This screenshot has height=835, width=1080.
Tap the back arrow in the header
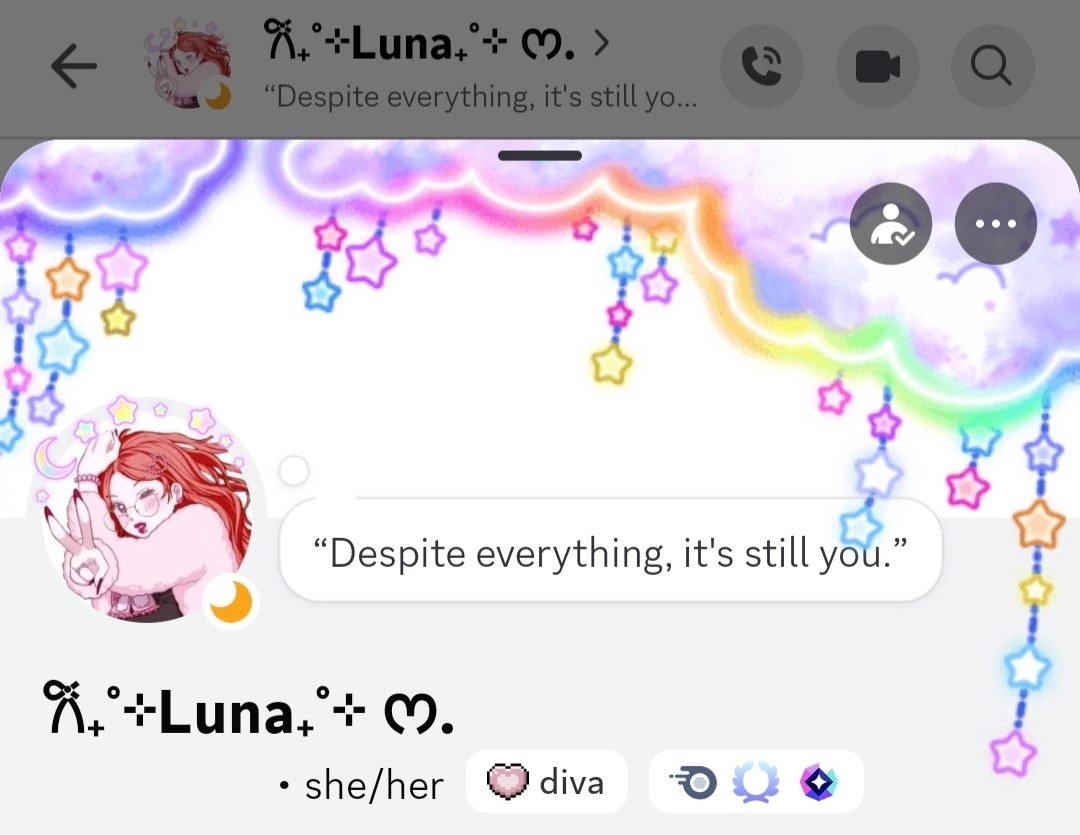(x=74, y=66)
